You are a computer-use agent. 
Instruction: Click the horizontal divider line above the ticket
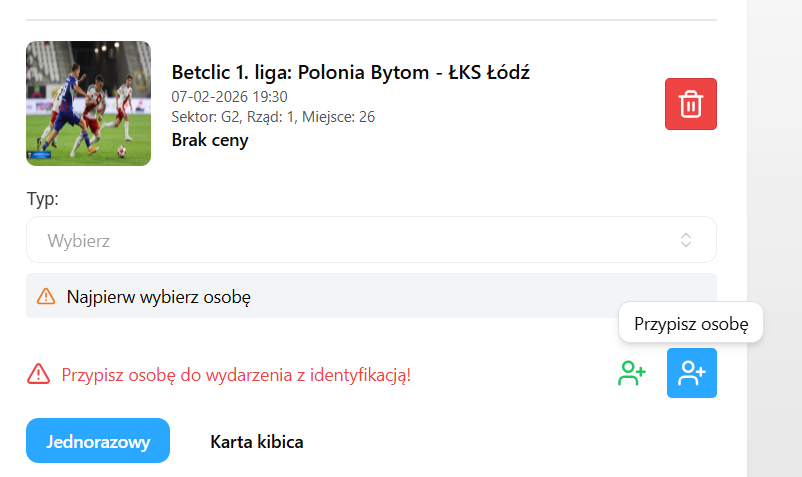coord(371,20)
